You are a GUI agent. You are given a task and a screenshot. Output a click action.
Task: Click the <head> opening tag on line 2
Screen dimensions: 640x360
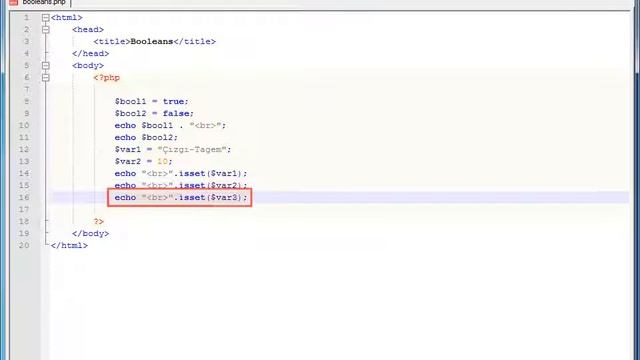88,29
